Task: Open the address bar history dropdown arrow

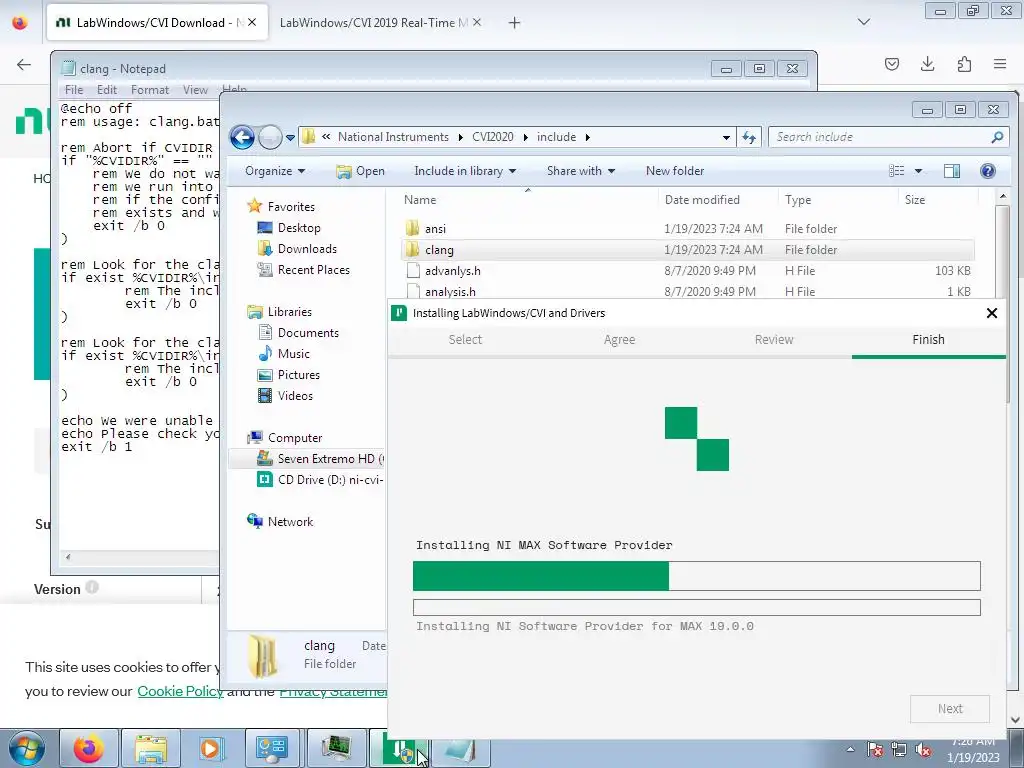Action: [x=726, y=138]
